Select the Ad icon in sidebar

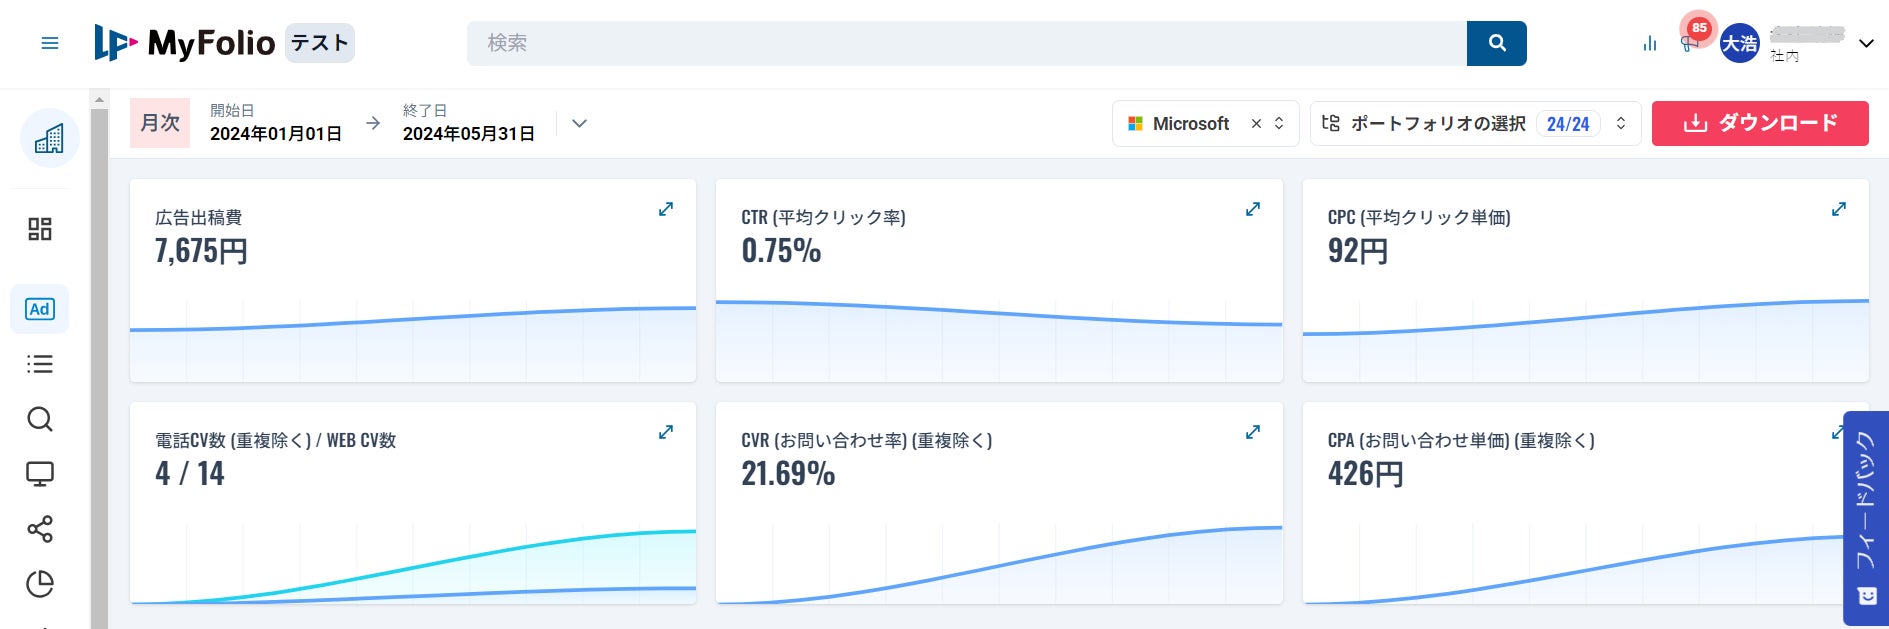coord(40,309)
